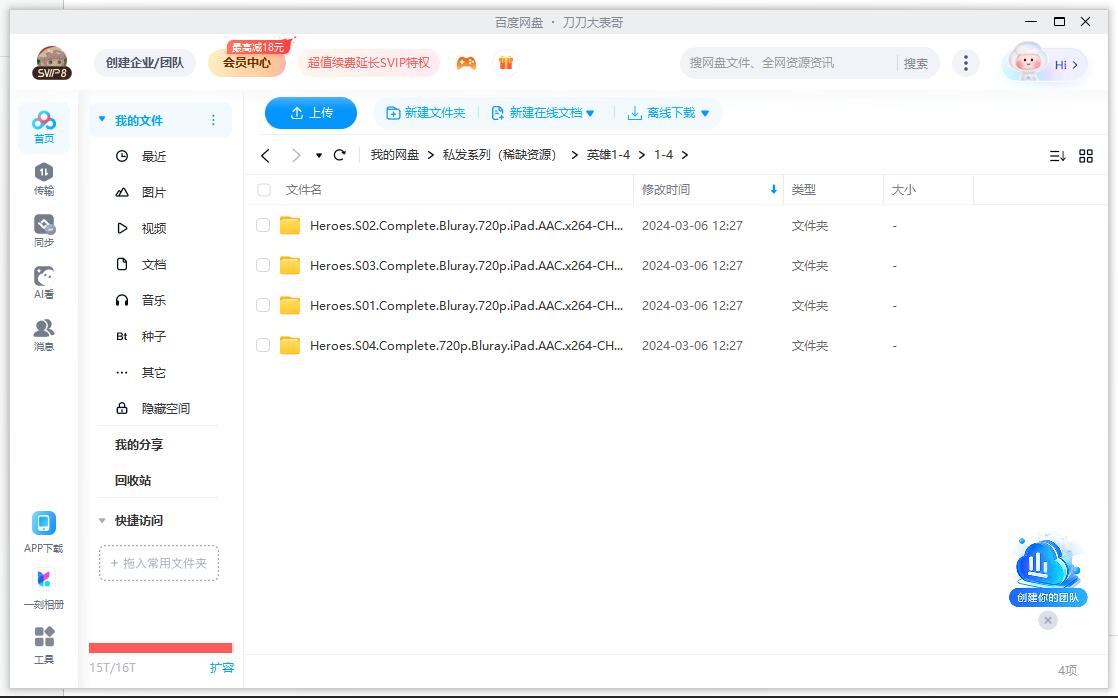Open 回收站 recycle bin
The width and height of the screenshot is (1118, 698).
pyautogui.click(x=133, y=481)
